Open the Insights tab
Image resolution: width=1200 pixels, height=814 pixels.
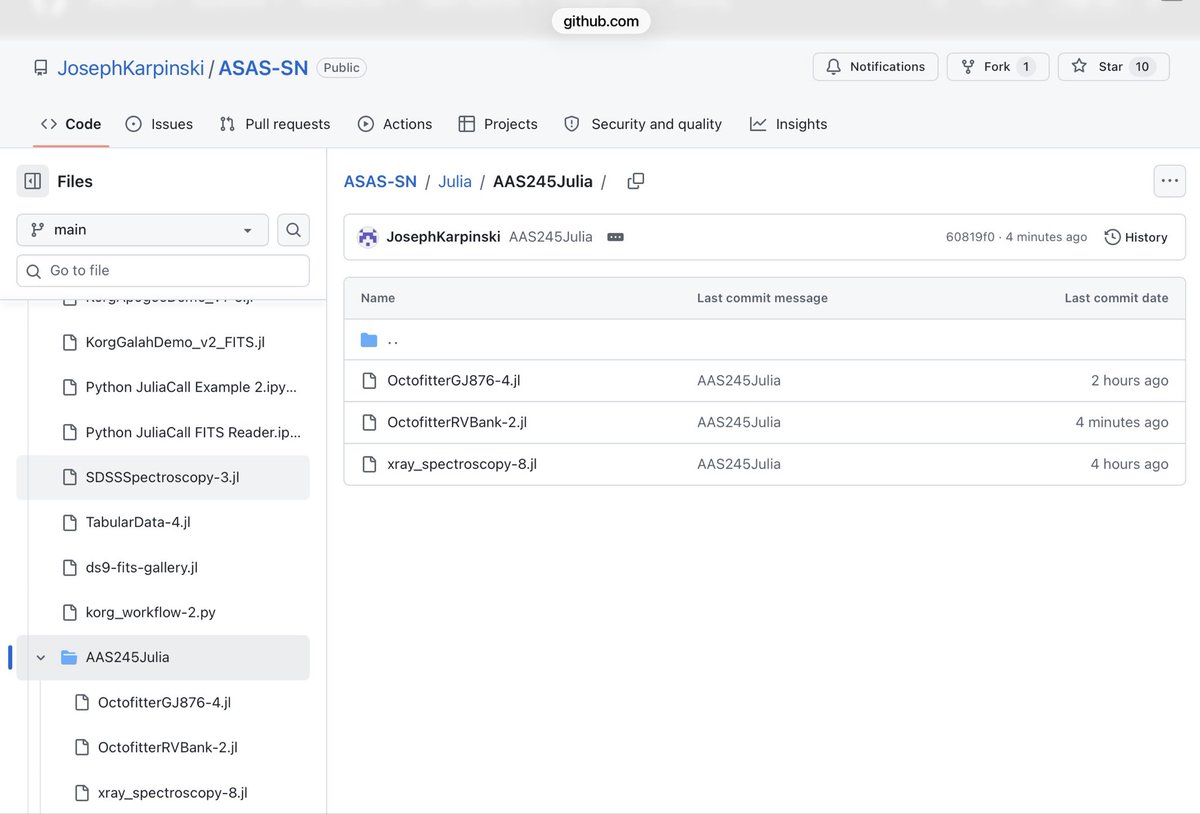point(789,124)
